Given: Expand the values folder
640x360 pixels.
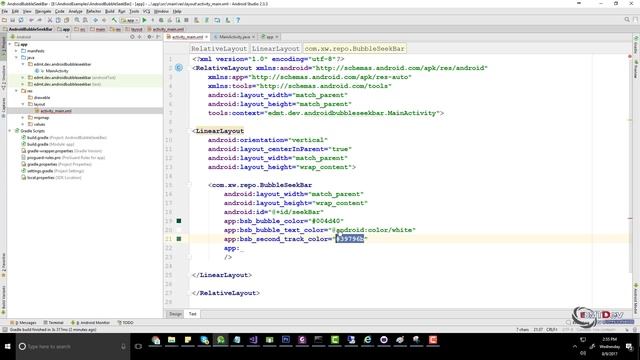Looking at the screenshot, I should [23, 124].
